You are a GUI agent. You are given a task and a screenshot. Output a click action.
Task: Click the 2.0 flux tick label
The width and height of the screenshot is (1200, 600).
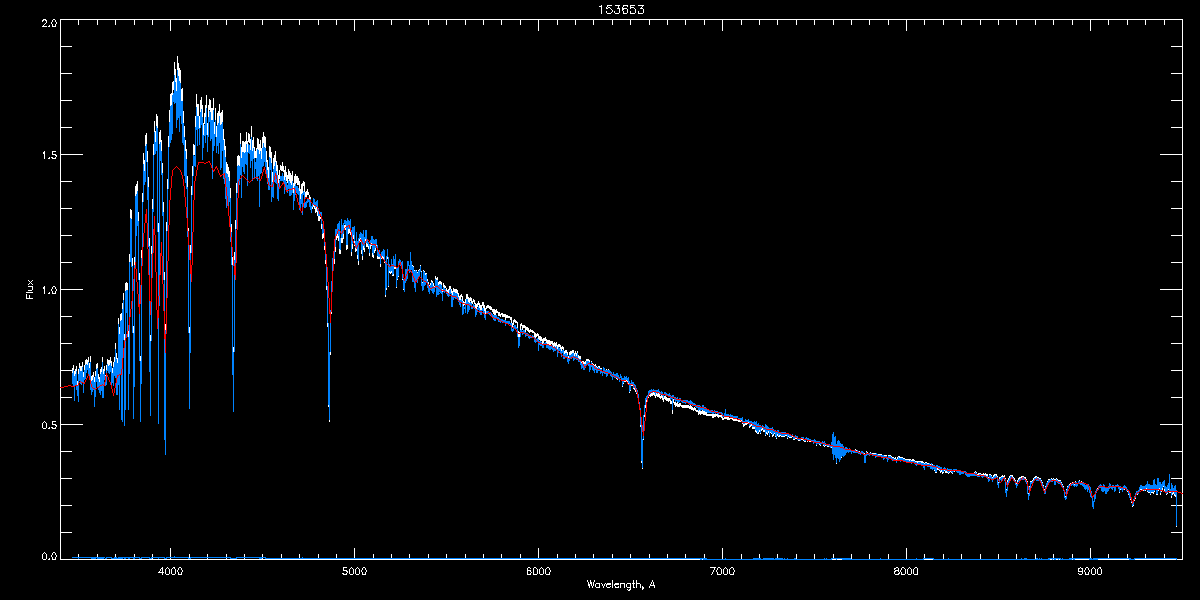[49, 23]
